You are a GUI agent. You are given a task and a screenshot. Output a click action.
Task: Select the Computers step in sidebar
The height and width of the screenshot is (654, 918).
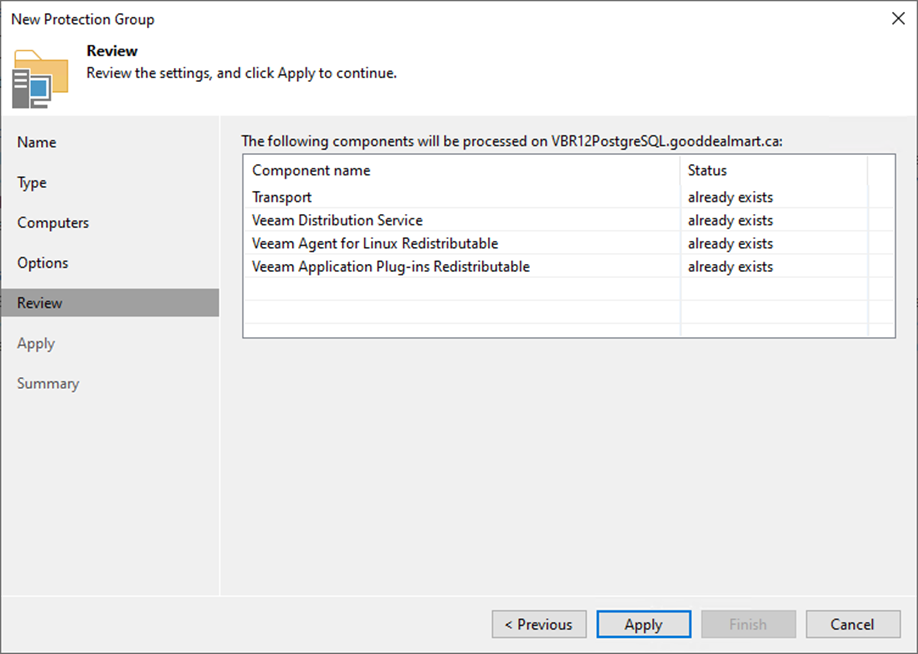point(53,222)
